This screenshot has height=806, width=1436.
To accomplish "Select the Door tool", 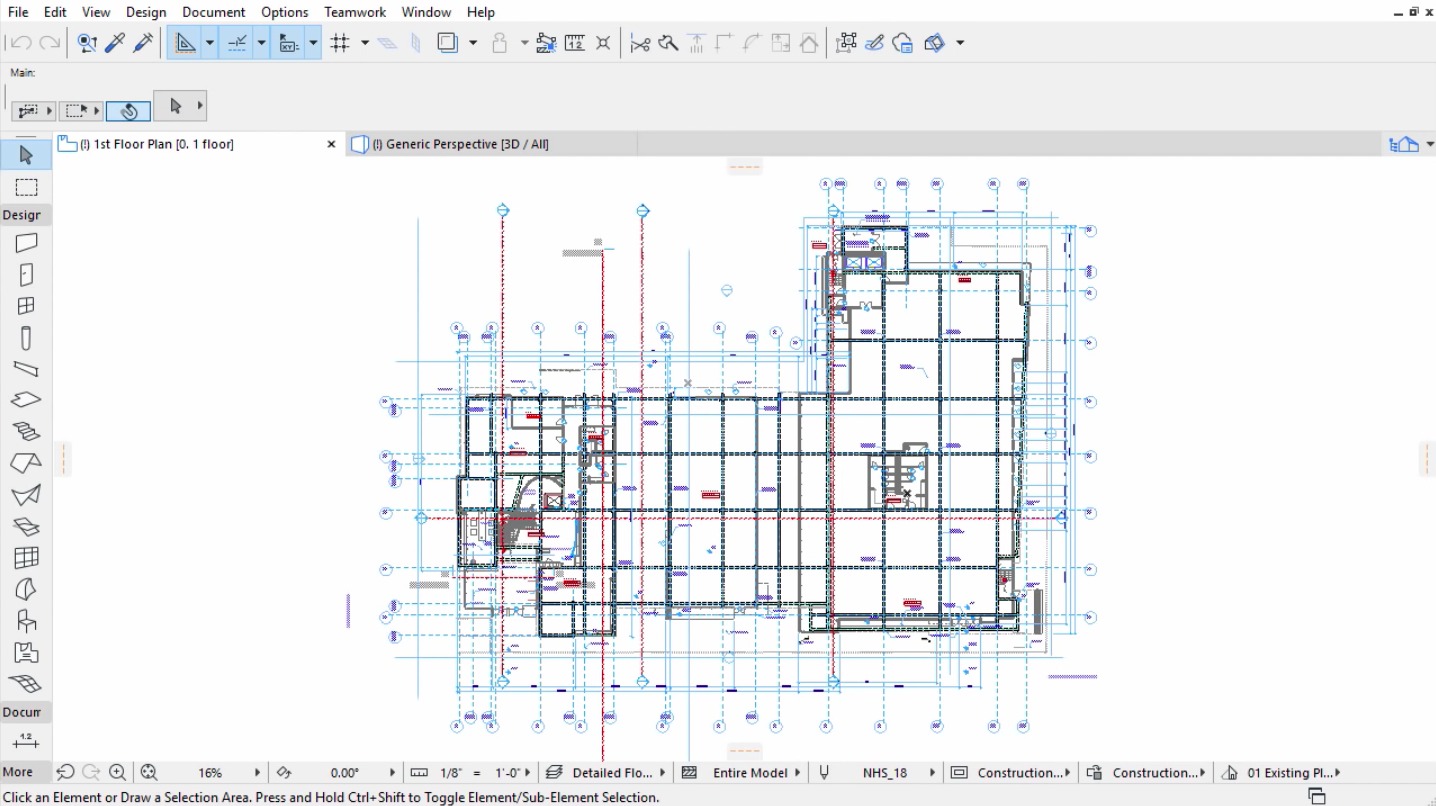I will (25, 273).
